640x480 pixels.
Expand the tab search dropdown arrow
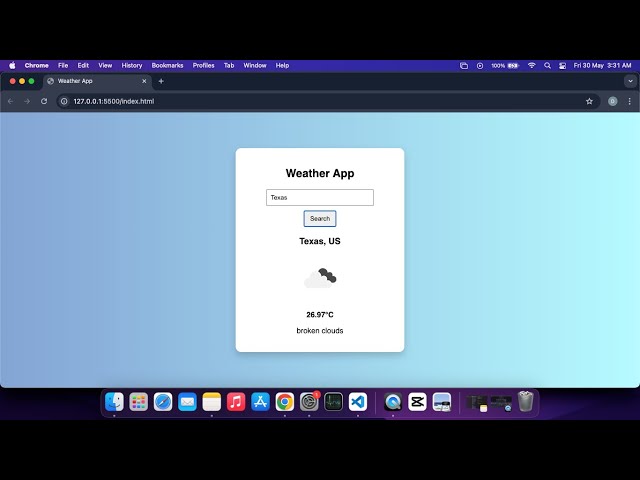click(x=630, y=81)
